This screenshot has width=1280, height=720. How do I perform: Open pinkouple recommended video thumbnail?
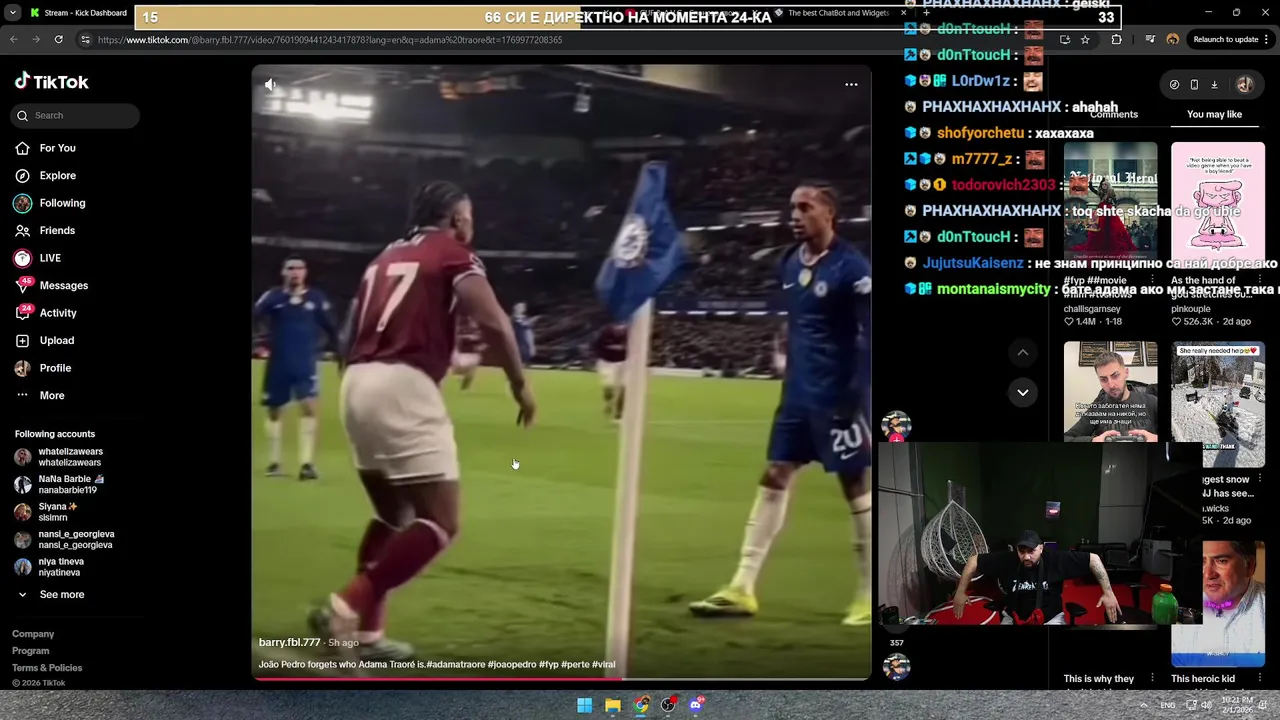click(1217, 205)
